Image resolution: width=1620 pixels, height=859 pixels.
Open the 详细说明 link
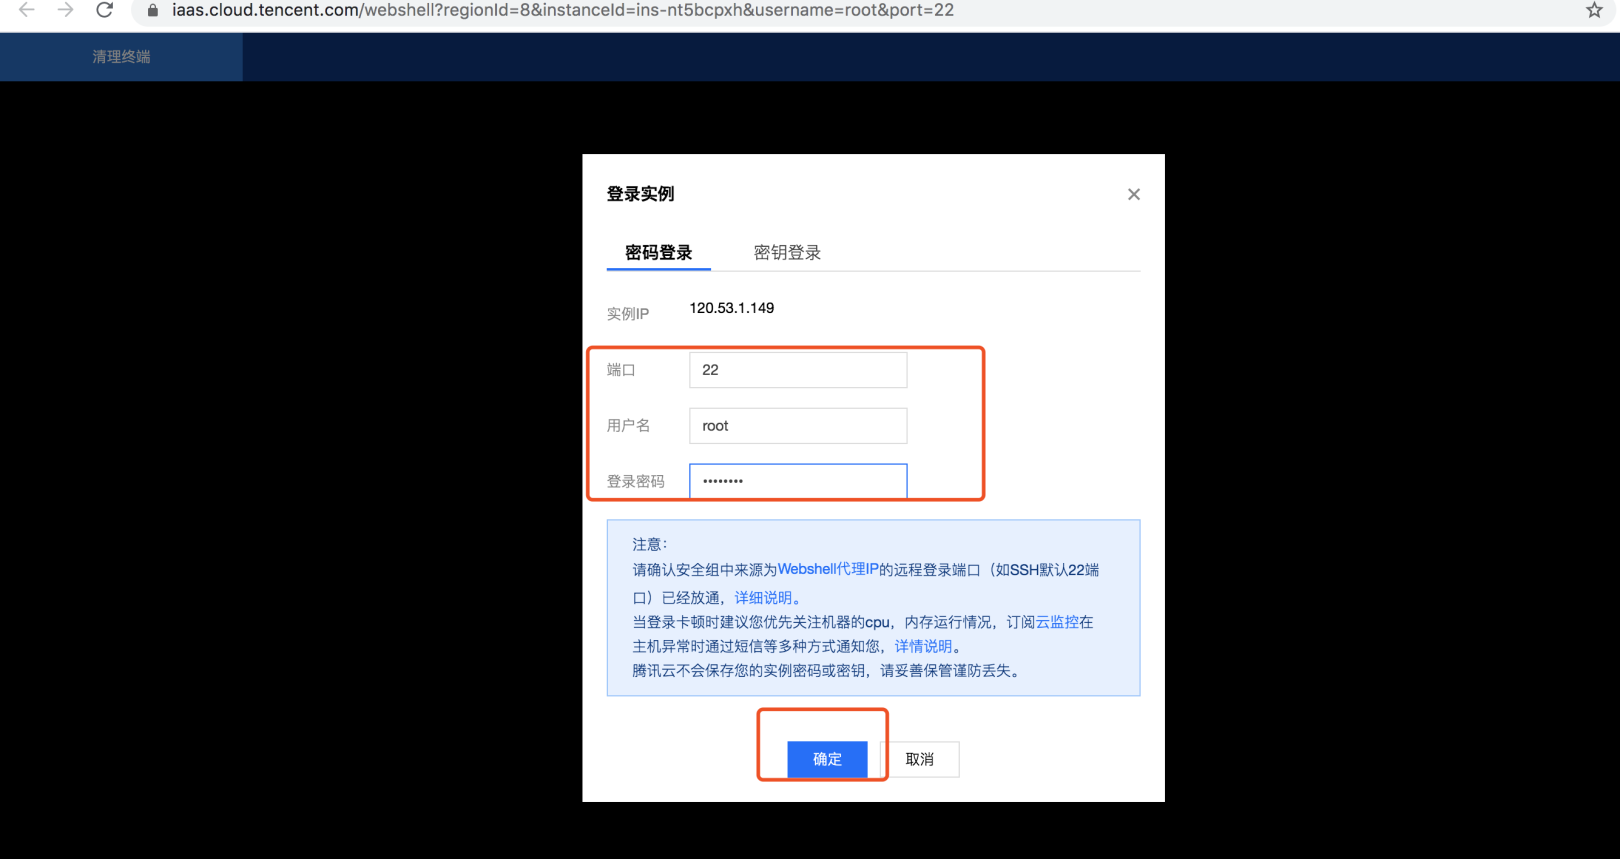pyautogui.click(x=763, y=598)
